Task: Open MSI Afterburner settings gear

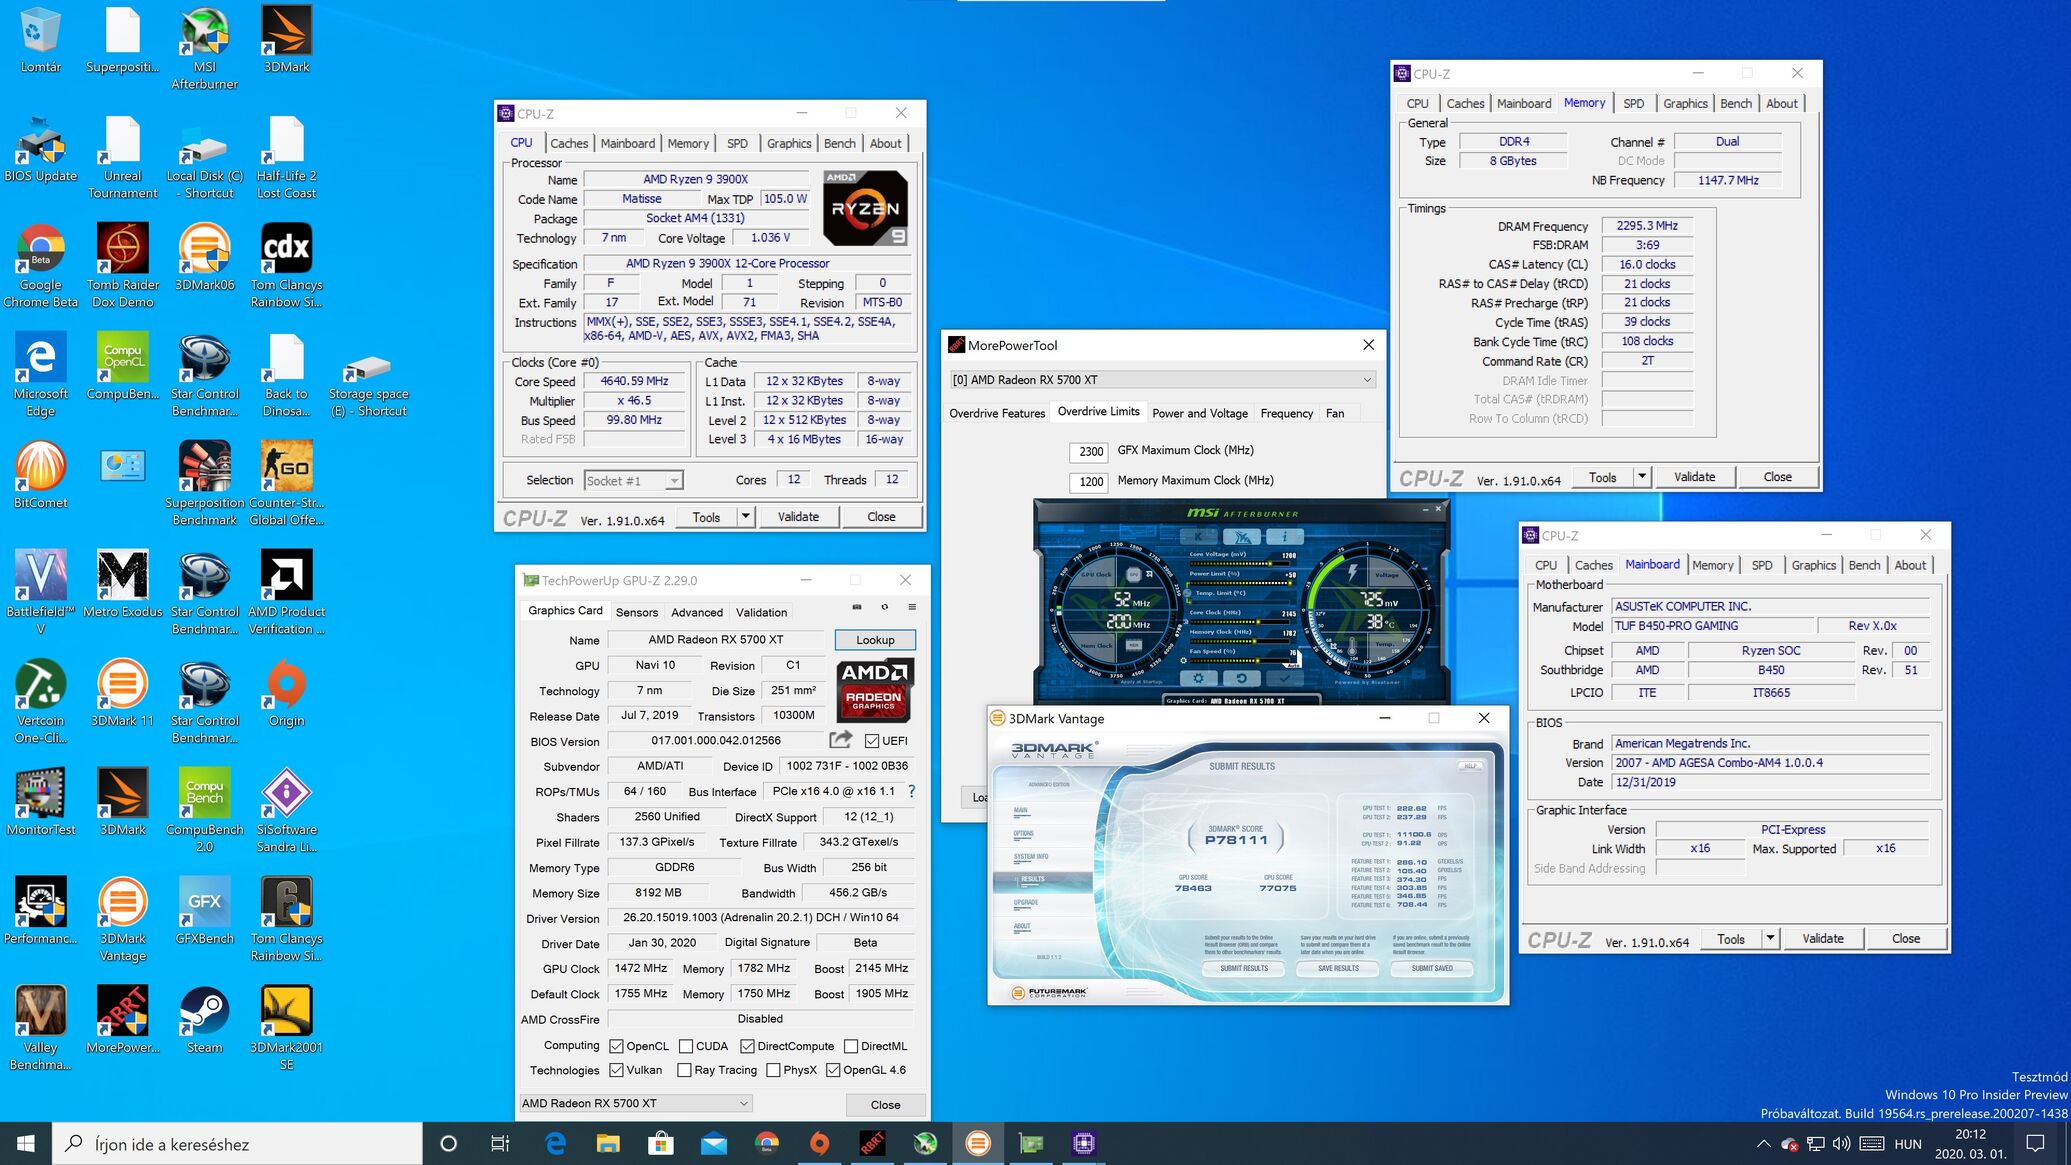Action: (x=1198, y=678)
